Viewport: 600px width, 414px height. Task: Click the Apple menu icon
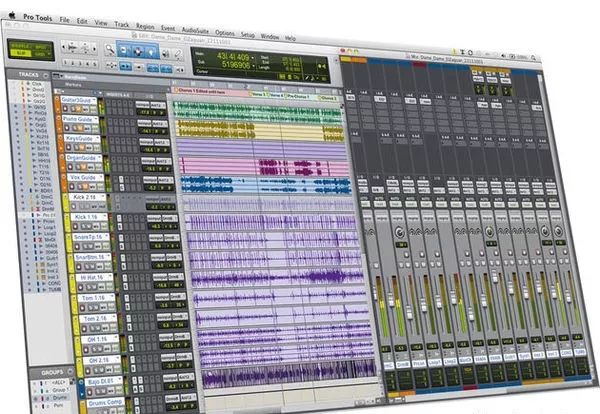(12, 16)
